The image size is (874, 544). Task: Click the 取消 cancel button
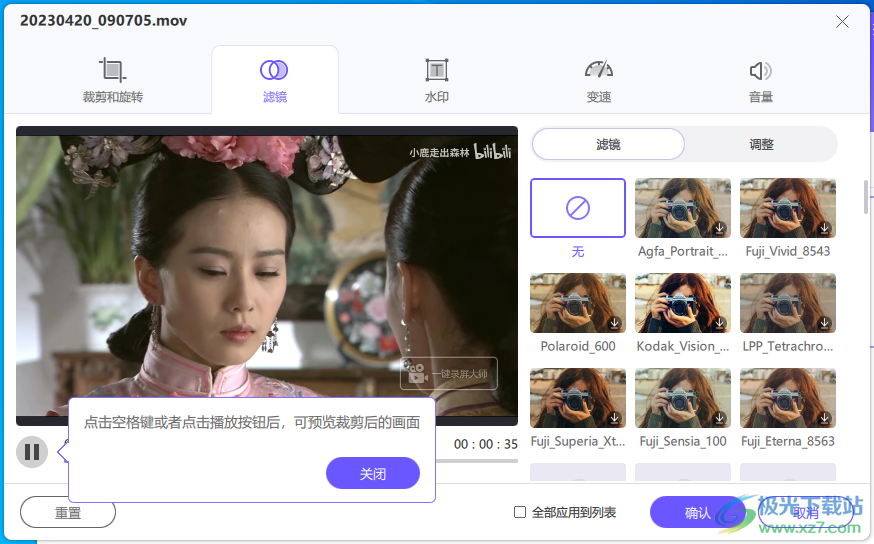805,512
